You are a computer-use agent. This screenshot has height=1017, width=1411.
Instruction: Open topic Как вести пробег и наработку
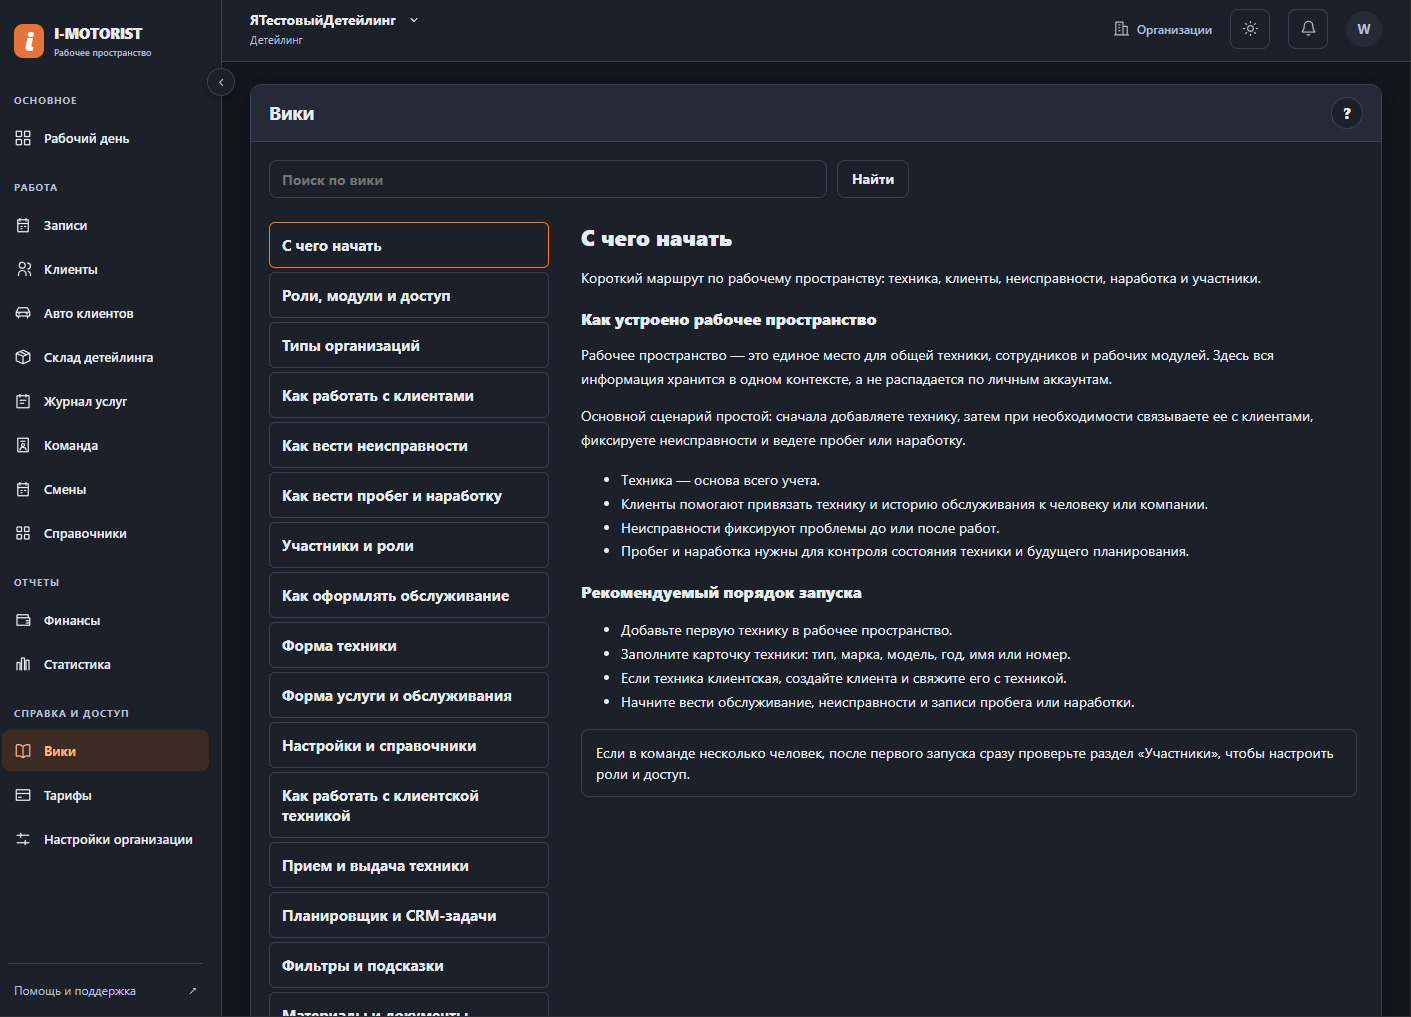point(409,495)
